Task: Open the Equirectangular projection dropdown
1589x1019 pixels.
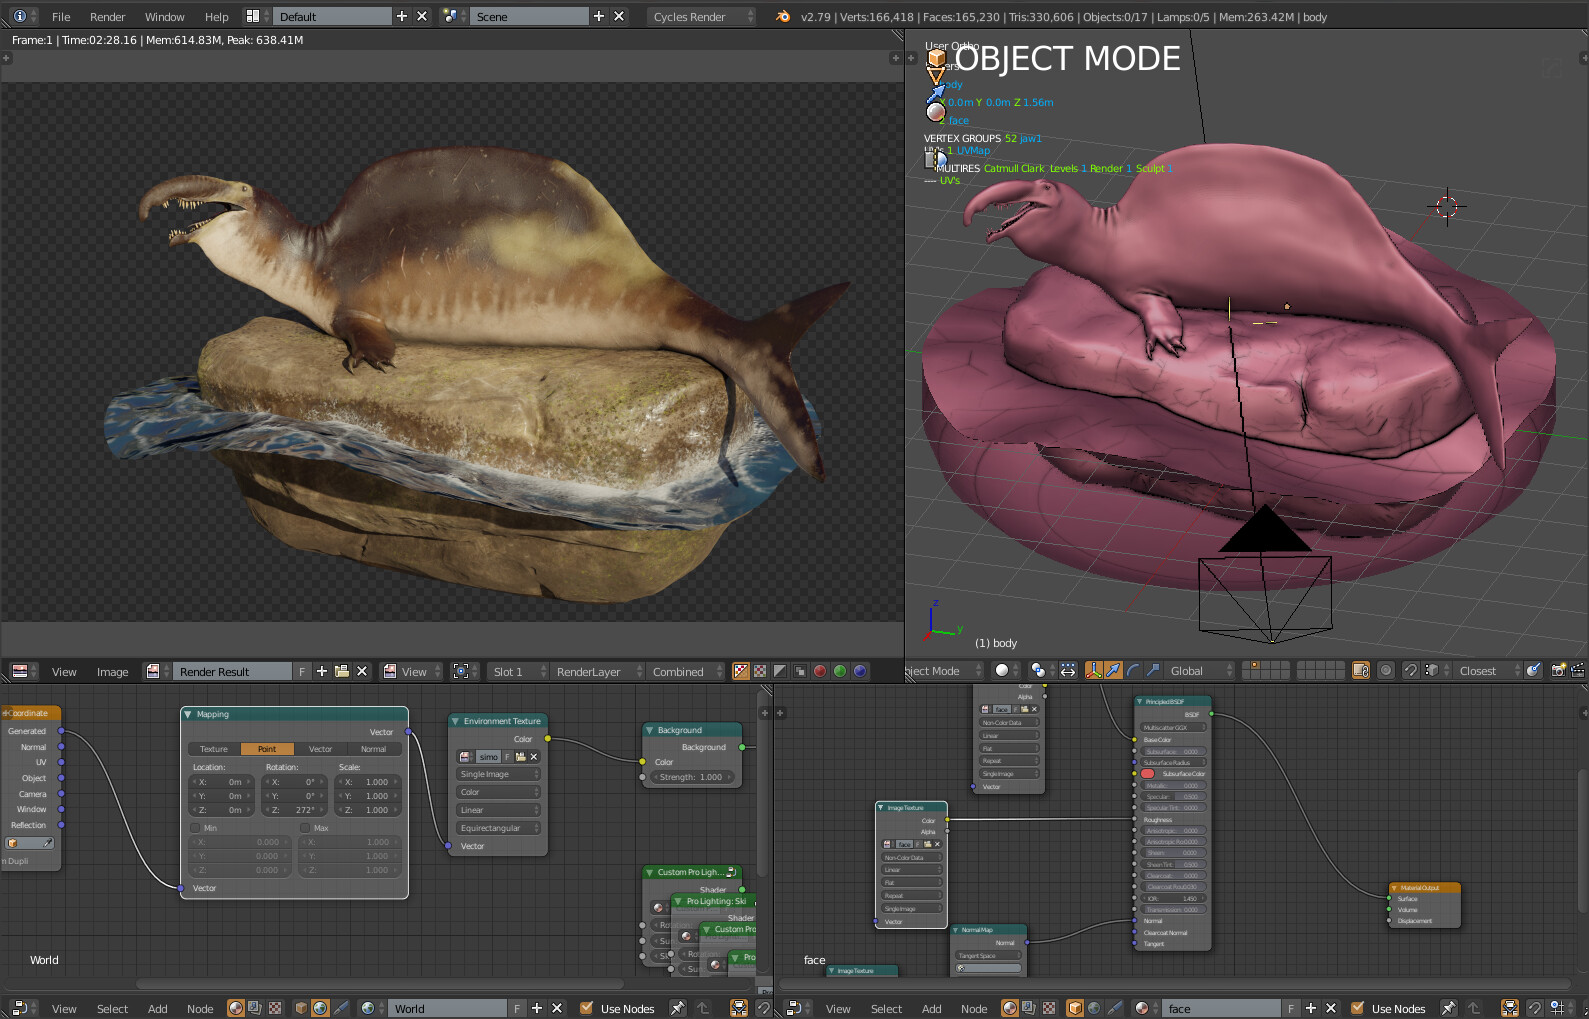Action: pos(498,828)
